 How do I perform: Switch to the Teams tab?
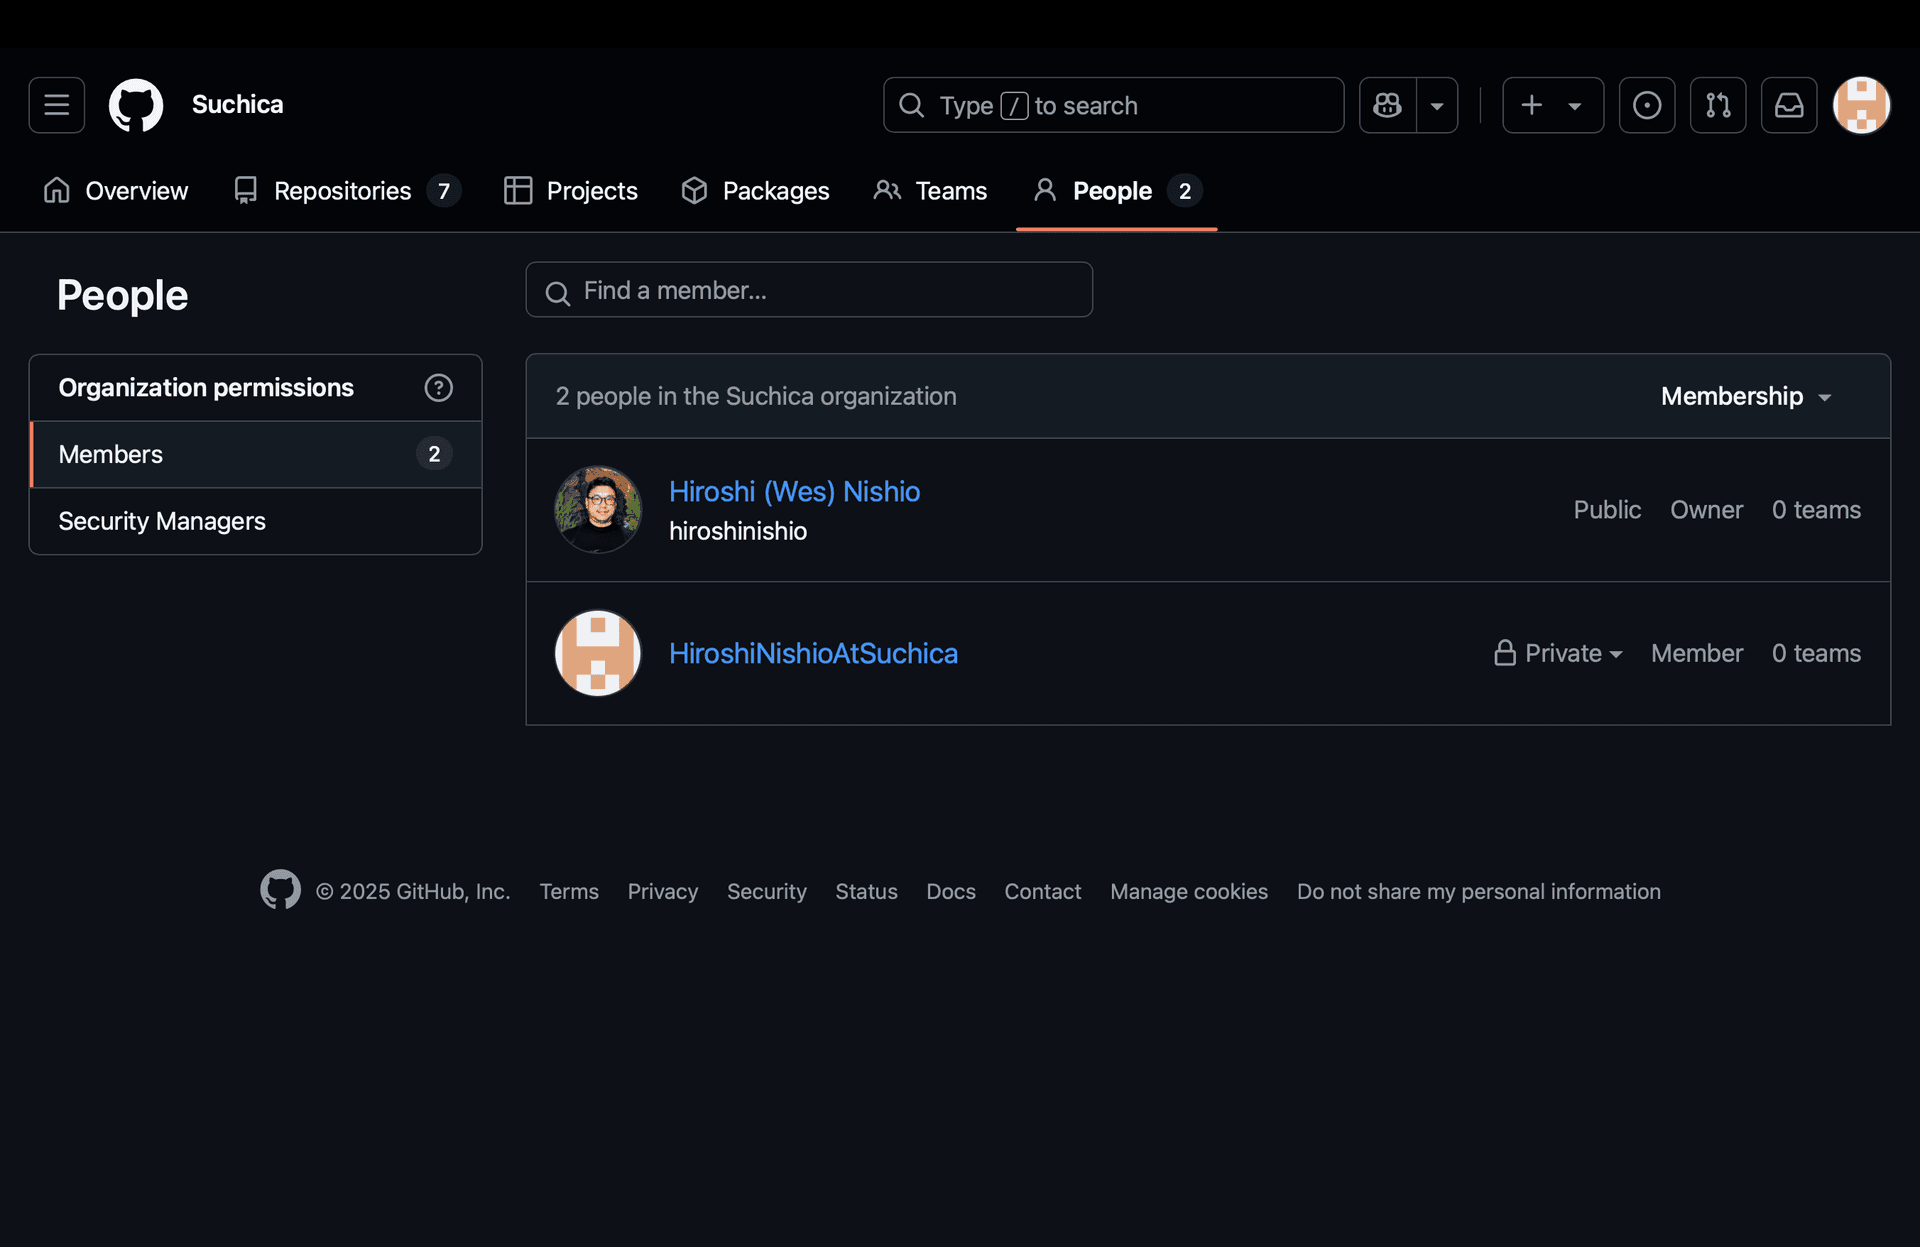coord(950,190)
